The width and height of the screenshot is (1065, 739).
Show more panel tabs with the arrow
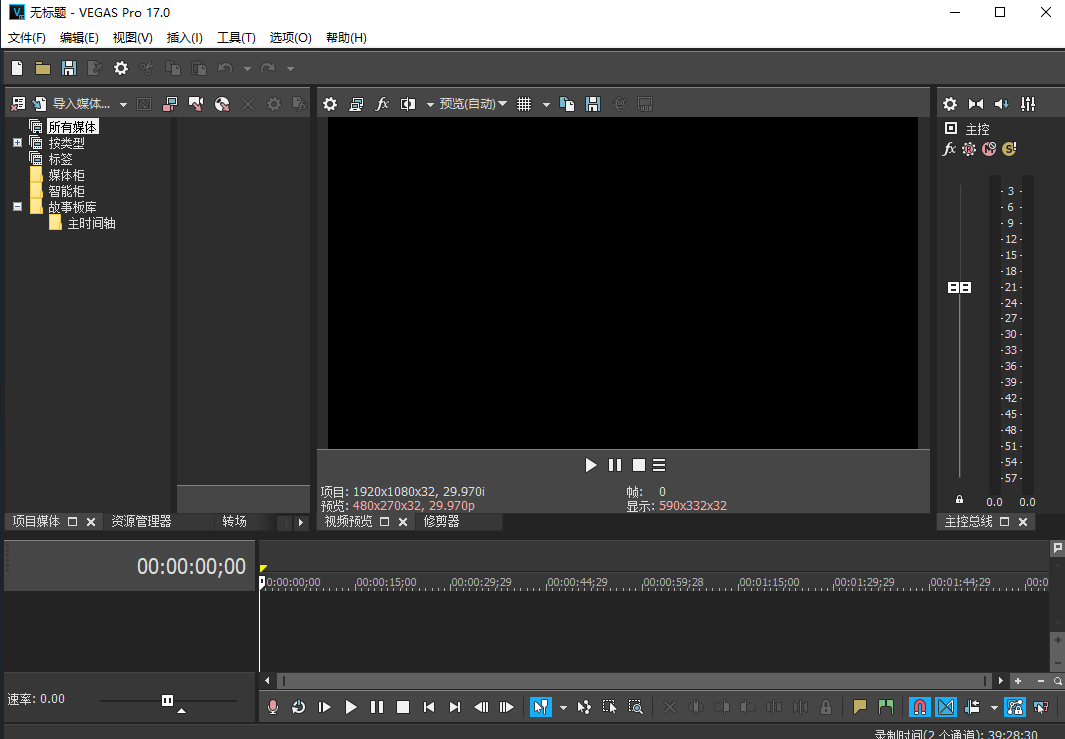[301, 522]
